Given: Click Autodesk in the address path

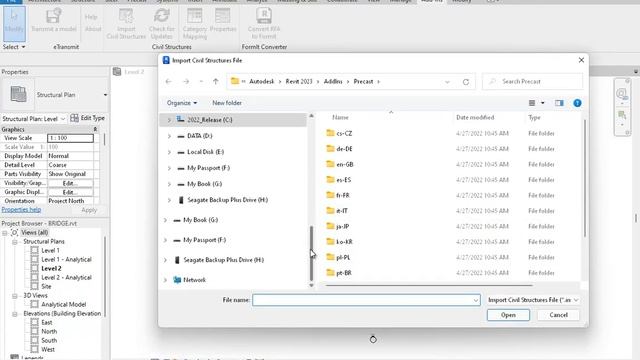Looking at the screenshot, I should [262, 82].
